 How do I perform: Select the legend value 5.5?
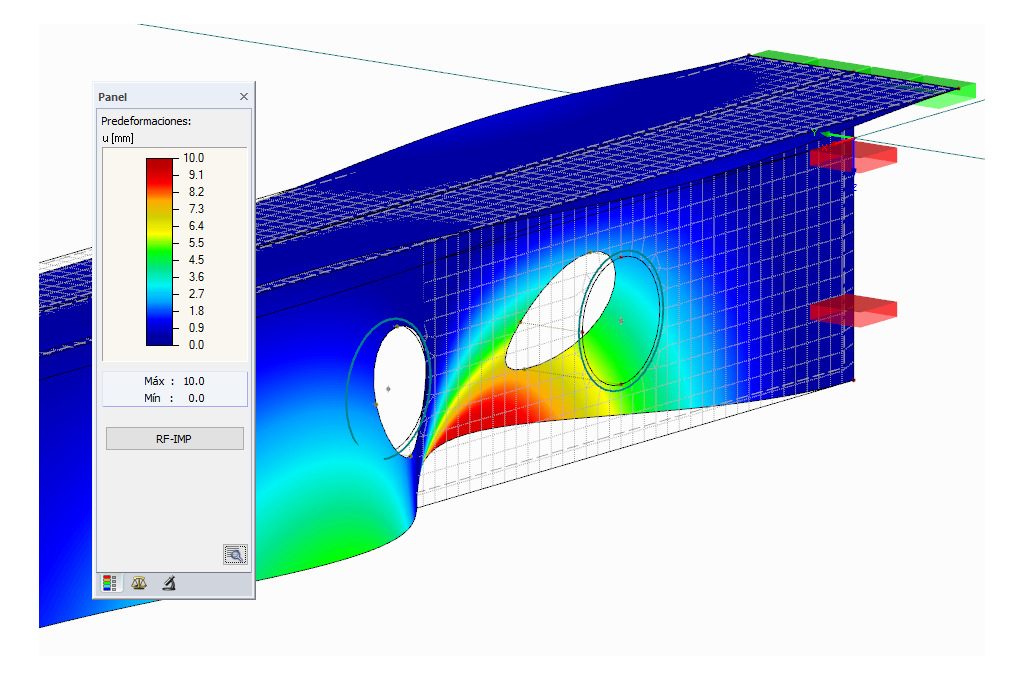tap(196, 243)
